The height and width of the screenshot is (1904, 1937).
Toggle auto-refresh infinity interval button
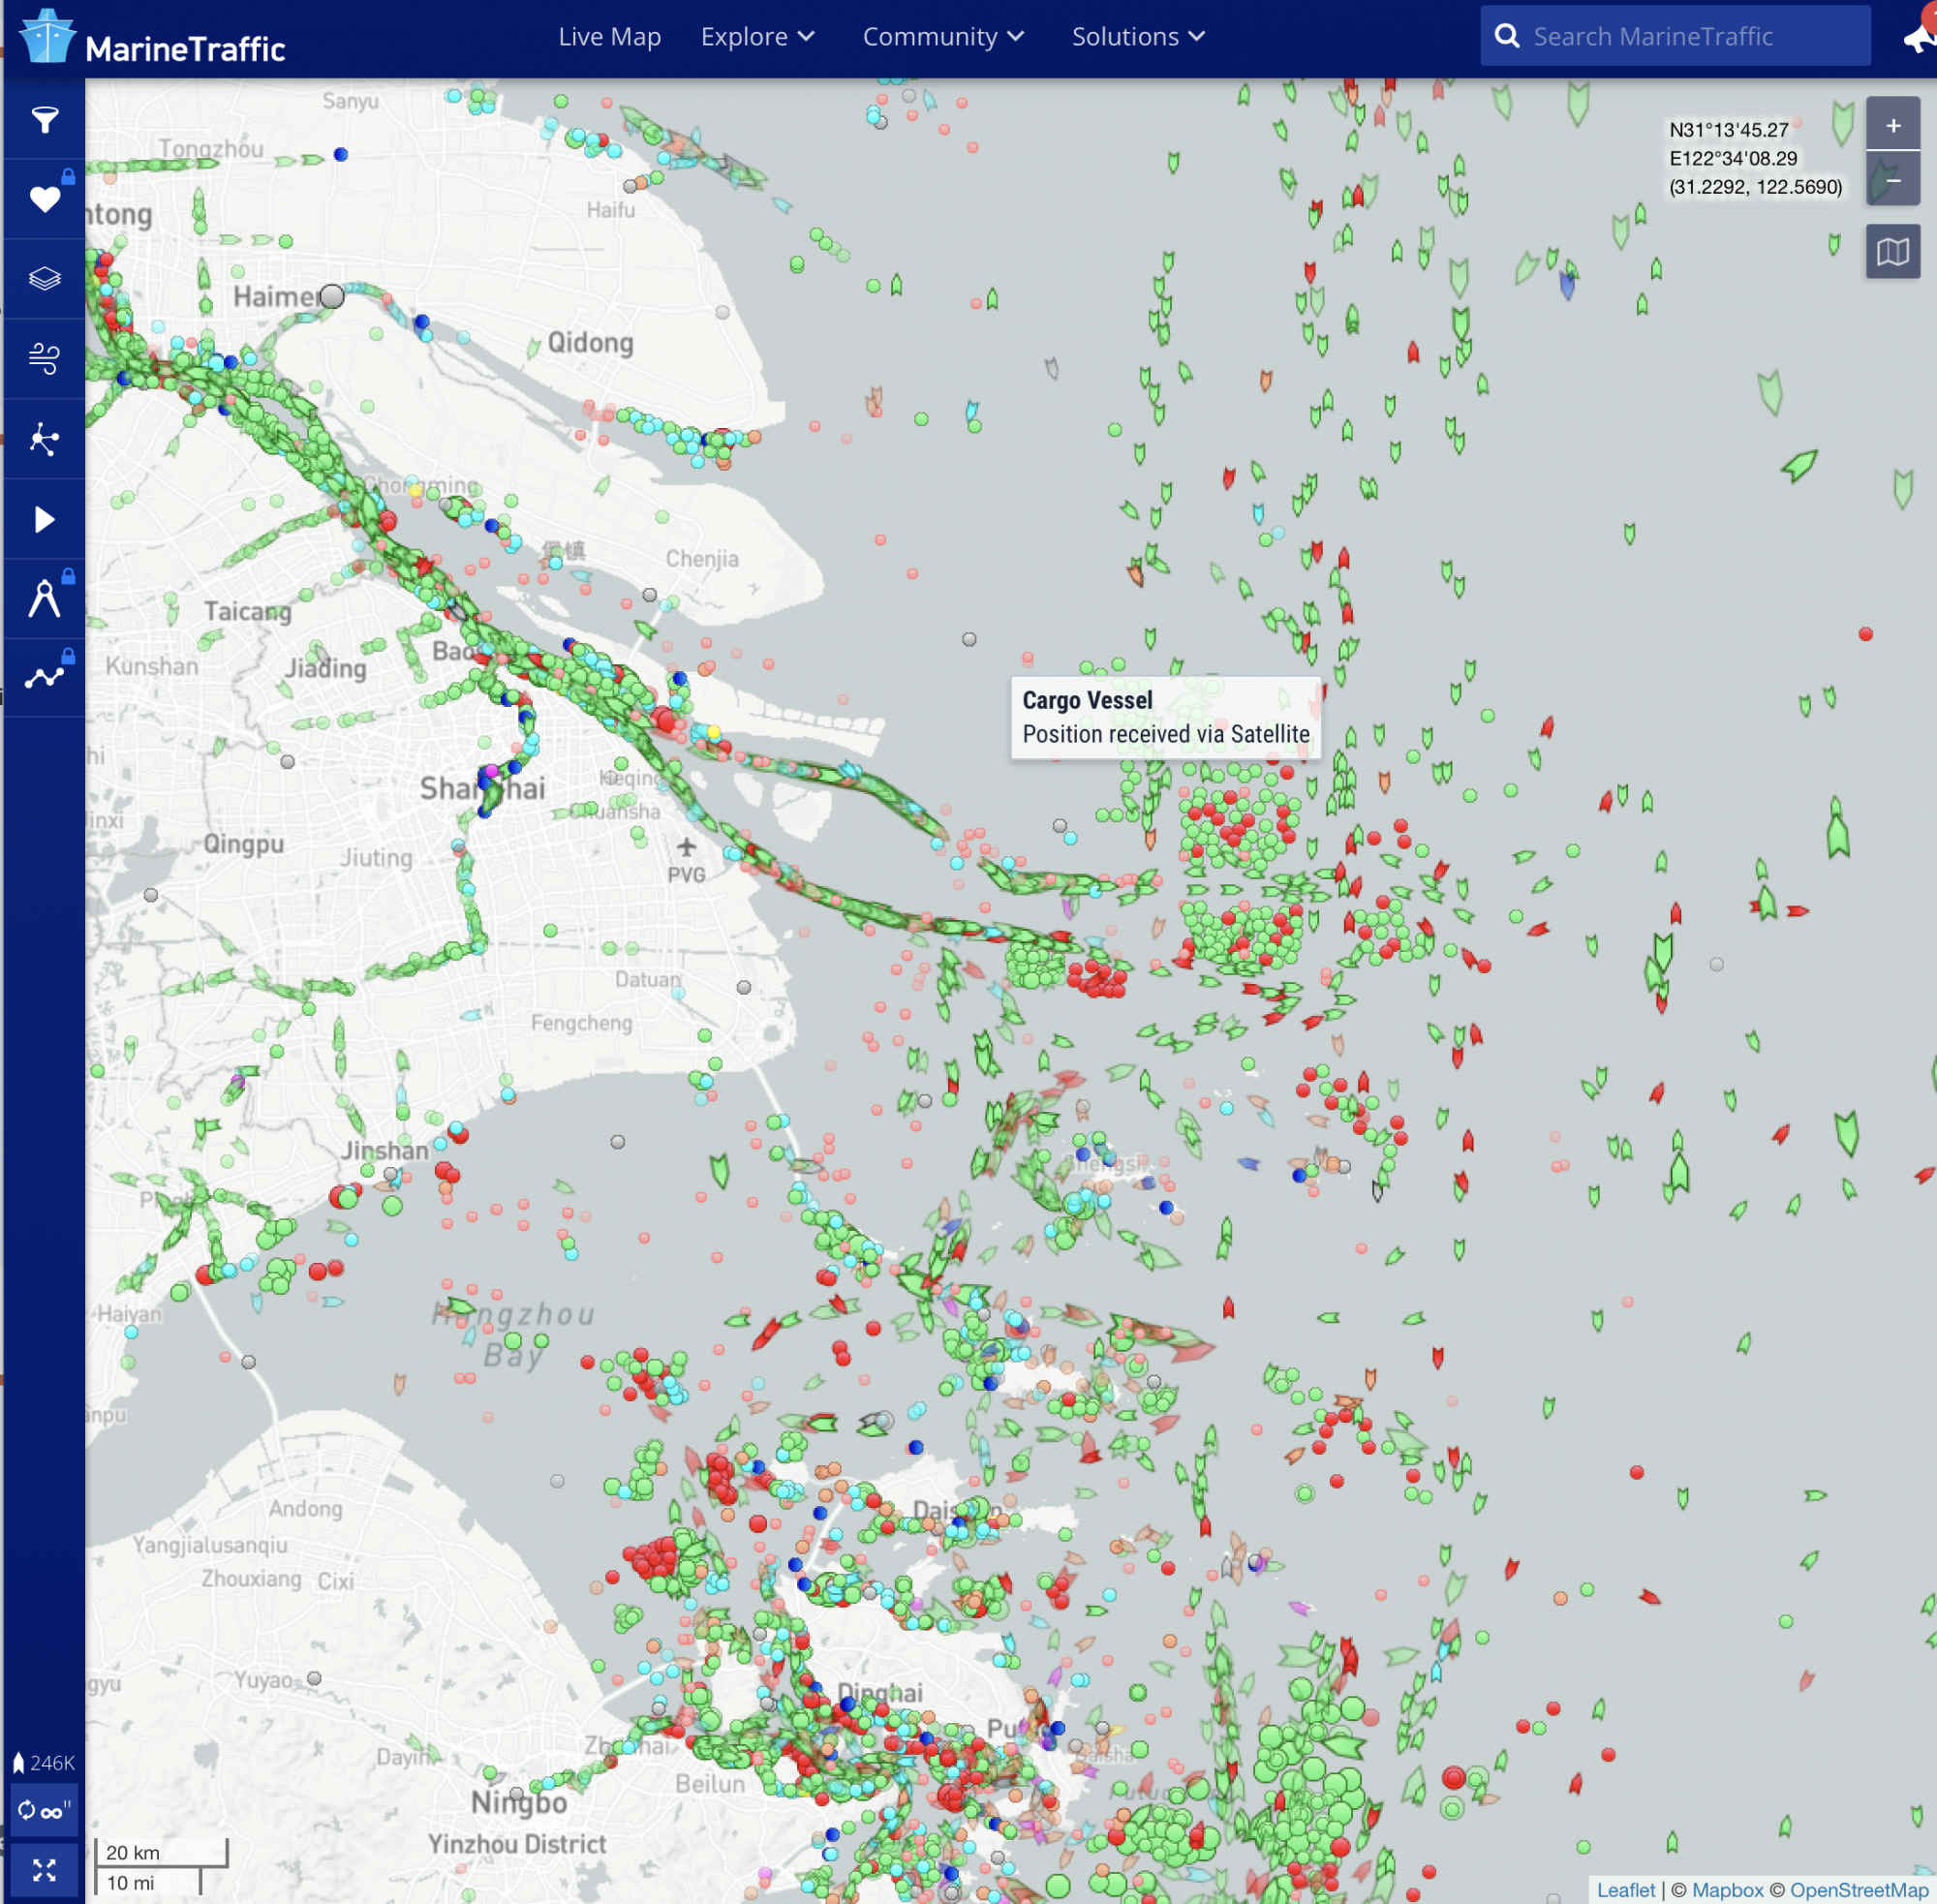click(x=44, y=1810)
